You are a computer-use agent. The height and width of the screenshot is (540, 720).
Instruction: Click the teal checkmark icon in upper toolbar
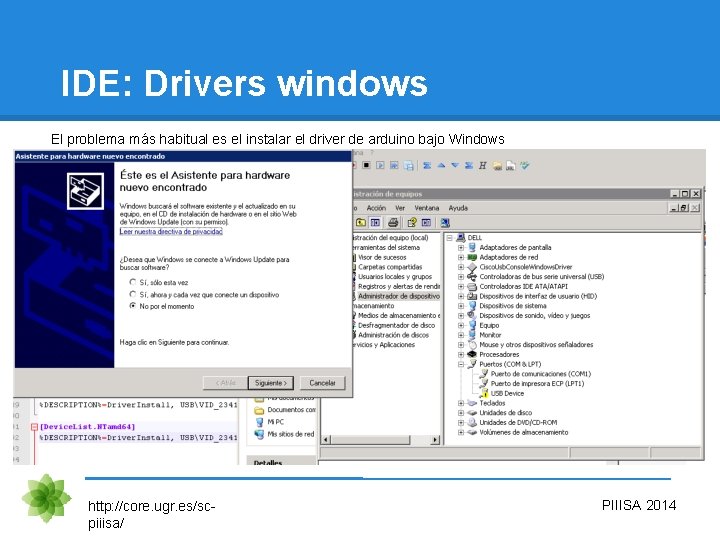coord(525,165)
